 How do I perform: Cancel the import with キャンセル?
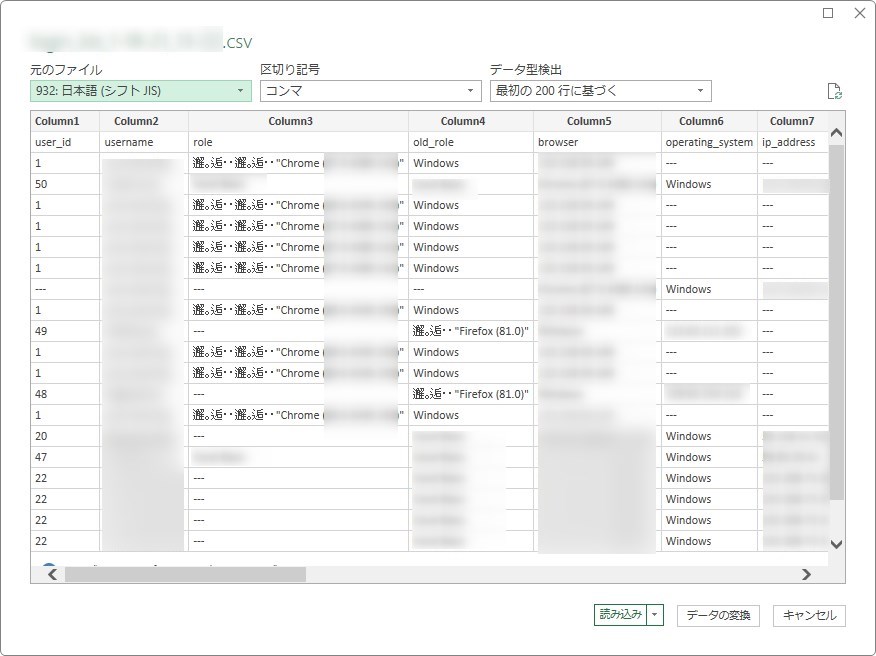(x=809, y=616)
